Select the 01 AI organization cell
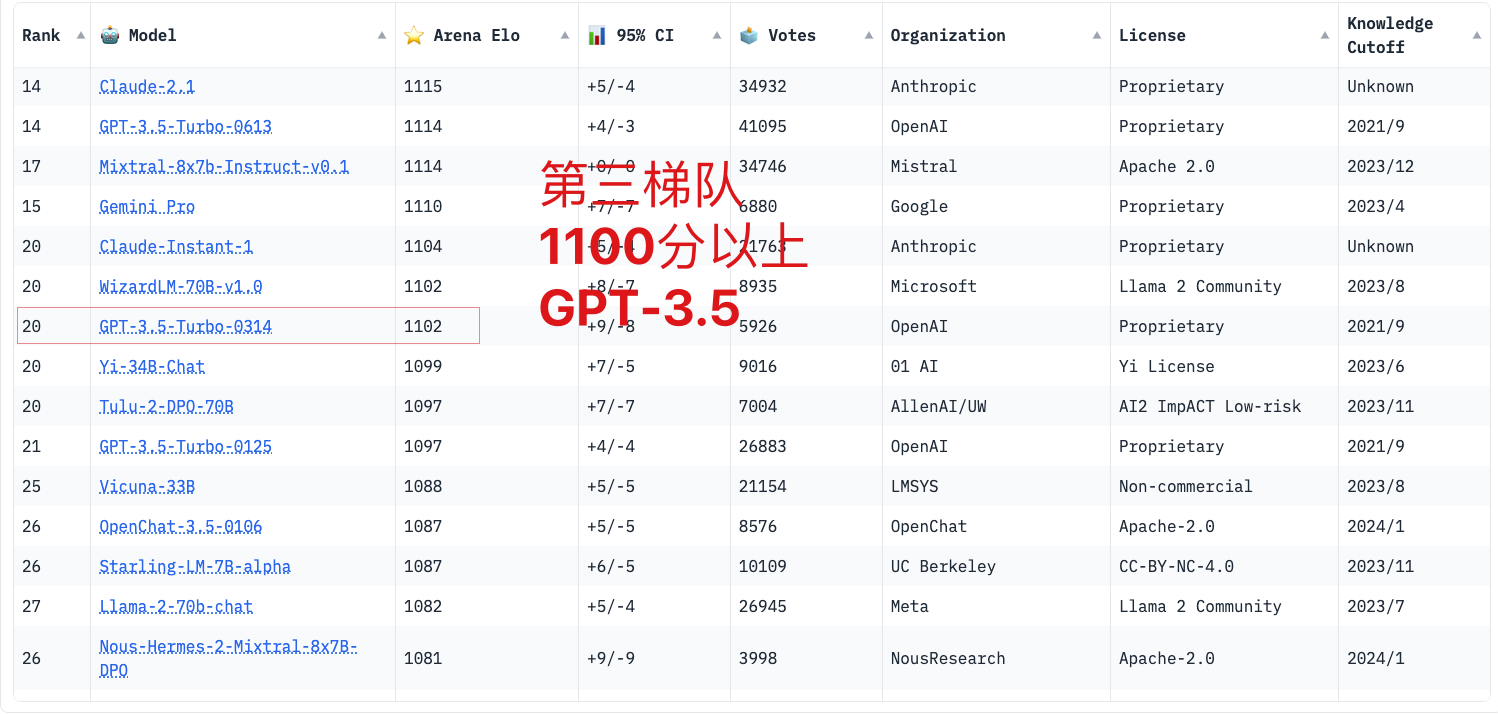 click(914, 366)
